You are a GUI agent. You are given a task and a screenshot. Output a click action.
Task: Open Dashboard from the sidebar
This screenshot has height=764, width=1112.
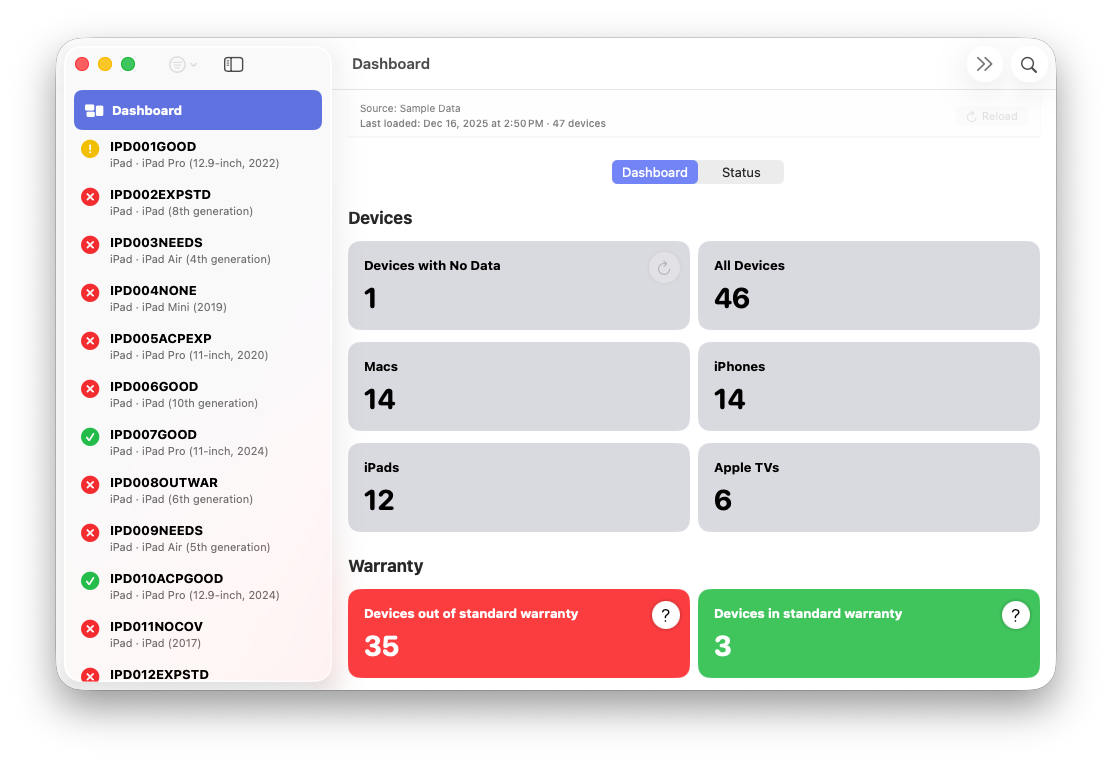[147, 110]
